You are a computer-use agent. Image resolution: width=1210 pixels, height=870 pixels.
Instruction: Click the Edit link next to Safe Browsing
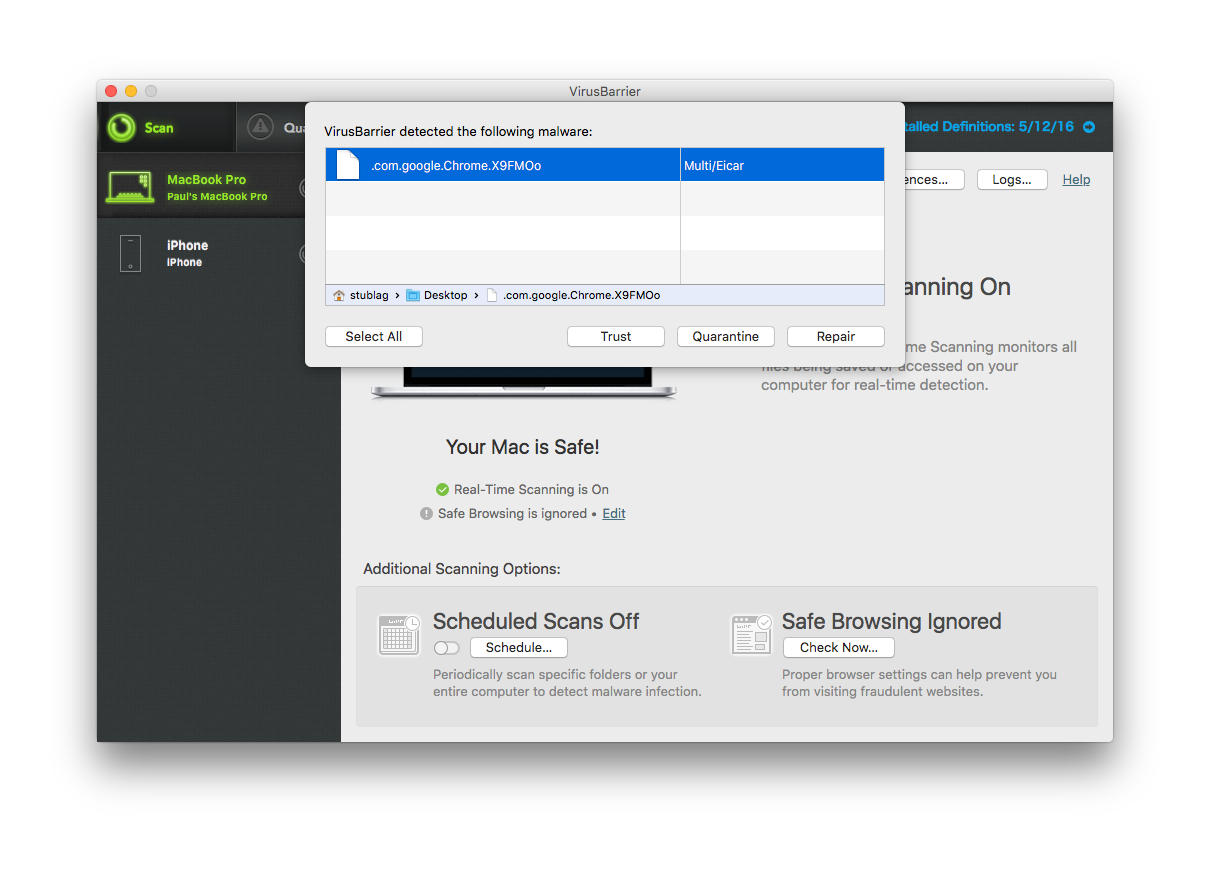[x=614, y=514]
